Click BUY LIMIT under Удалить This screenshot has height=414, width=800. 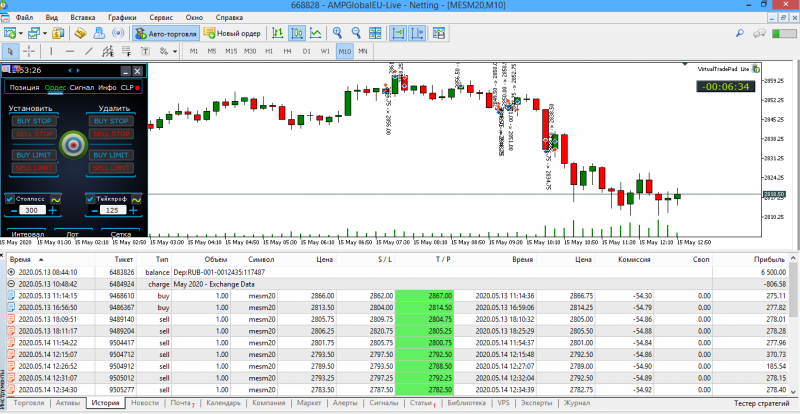click(111, 155)
